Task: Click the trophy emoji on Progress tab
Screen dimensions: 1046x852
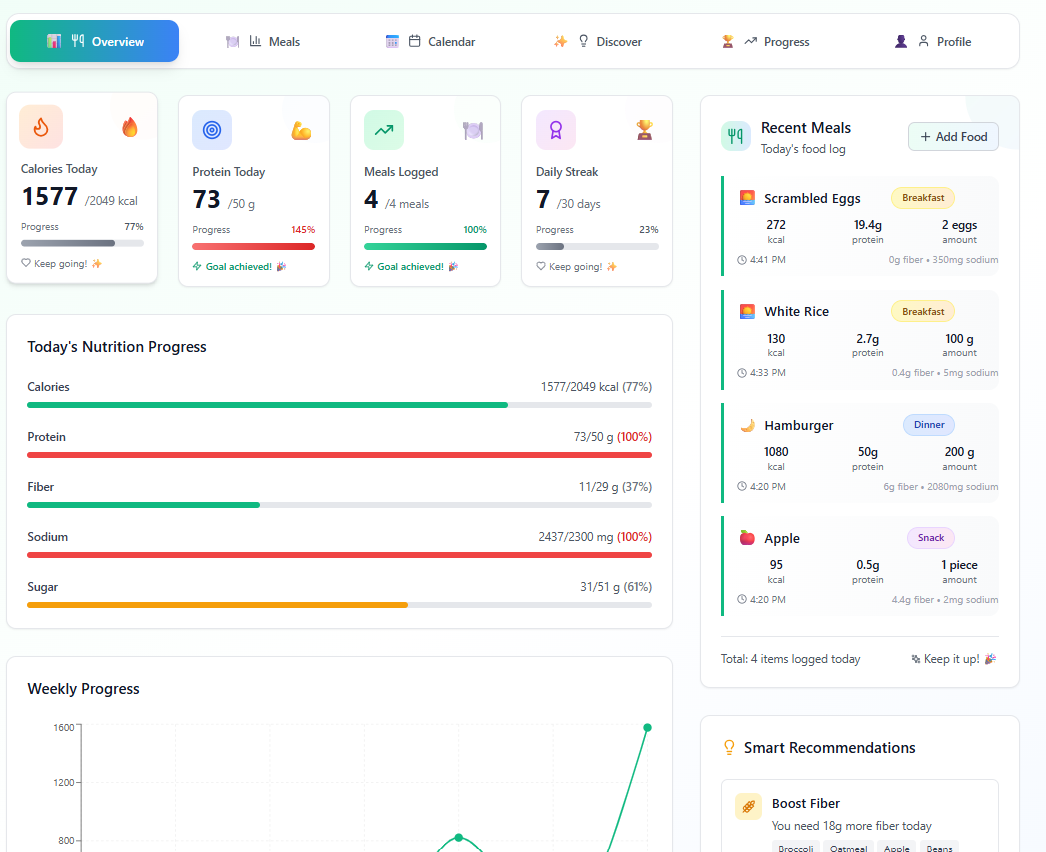Action: pyautogui.click(x=728, y=41)
